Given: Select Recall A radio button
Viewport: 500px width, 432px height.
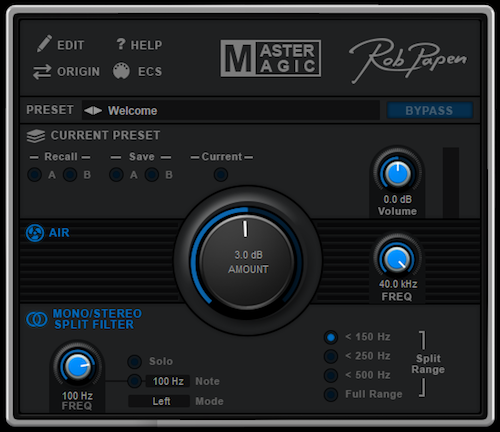Looking at the screenshot, I should 34,174.
